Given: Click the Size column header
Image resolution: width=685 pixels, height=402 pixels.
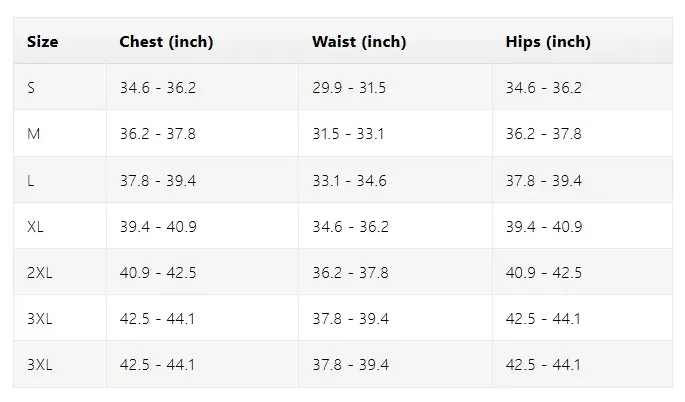Looking at the screenshot, I should (43, 42).
